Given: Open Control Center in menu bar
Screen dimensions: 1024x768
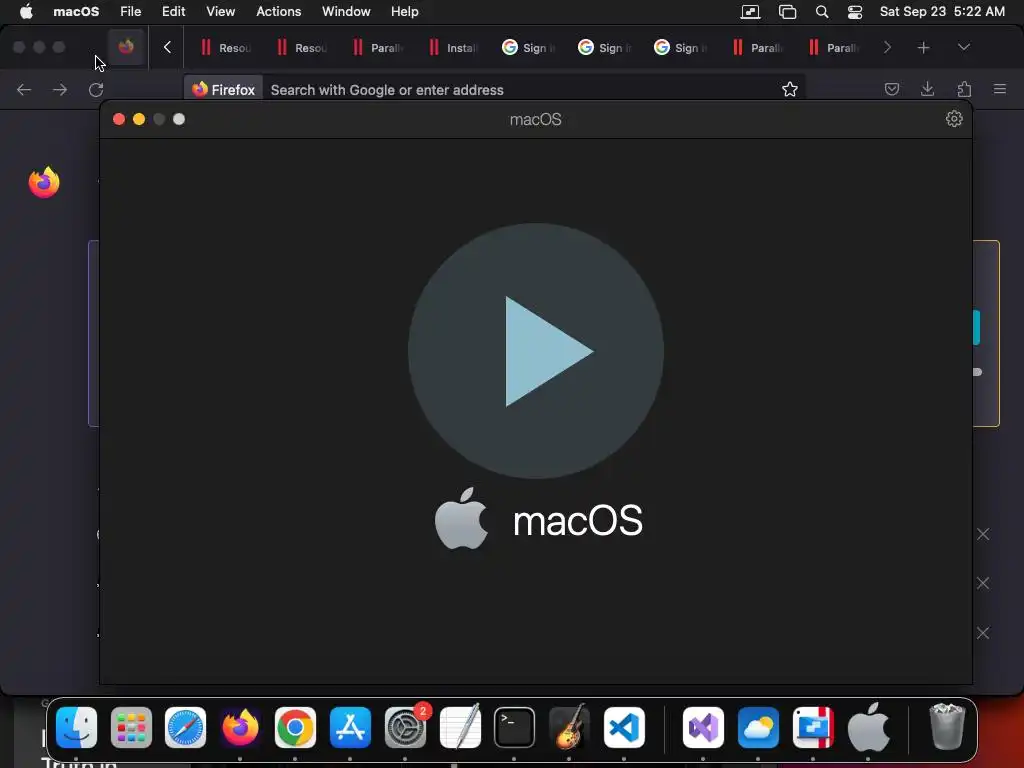Looking at the screenshot, I should tap(854, 12).
